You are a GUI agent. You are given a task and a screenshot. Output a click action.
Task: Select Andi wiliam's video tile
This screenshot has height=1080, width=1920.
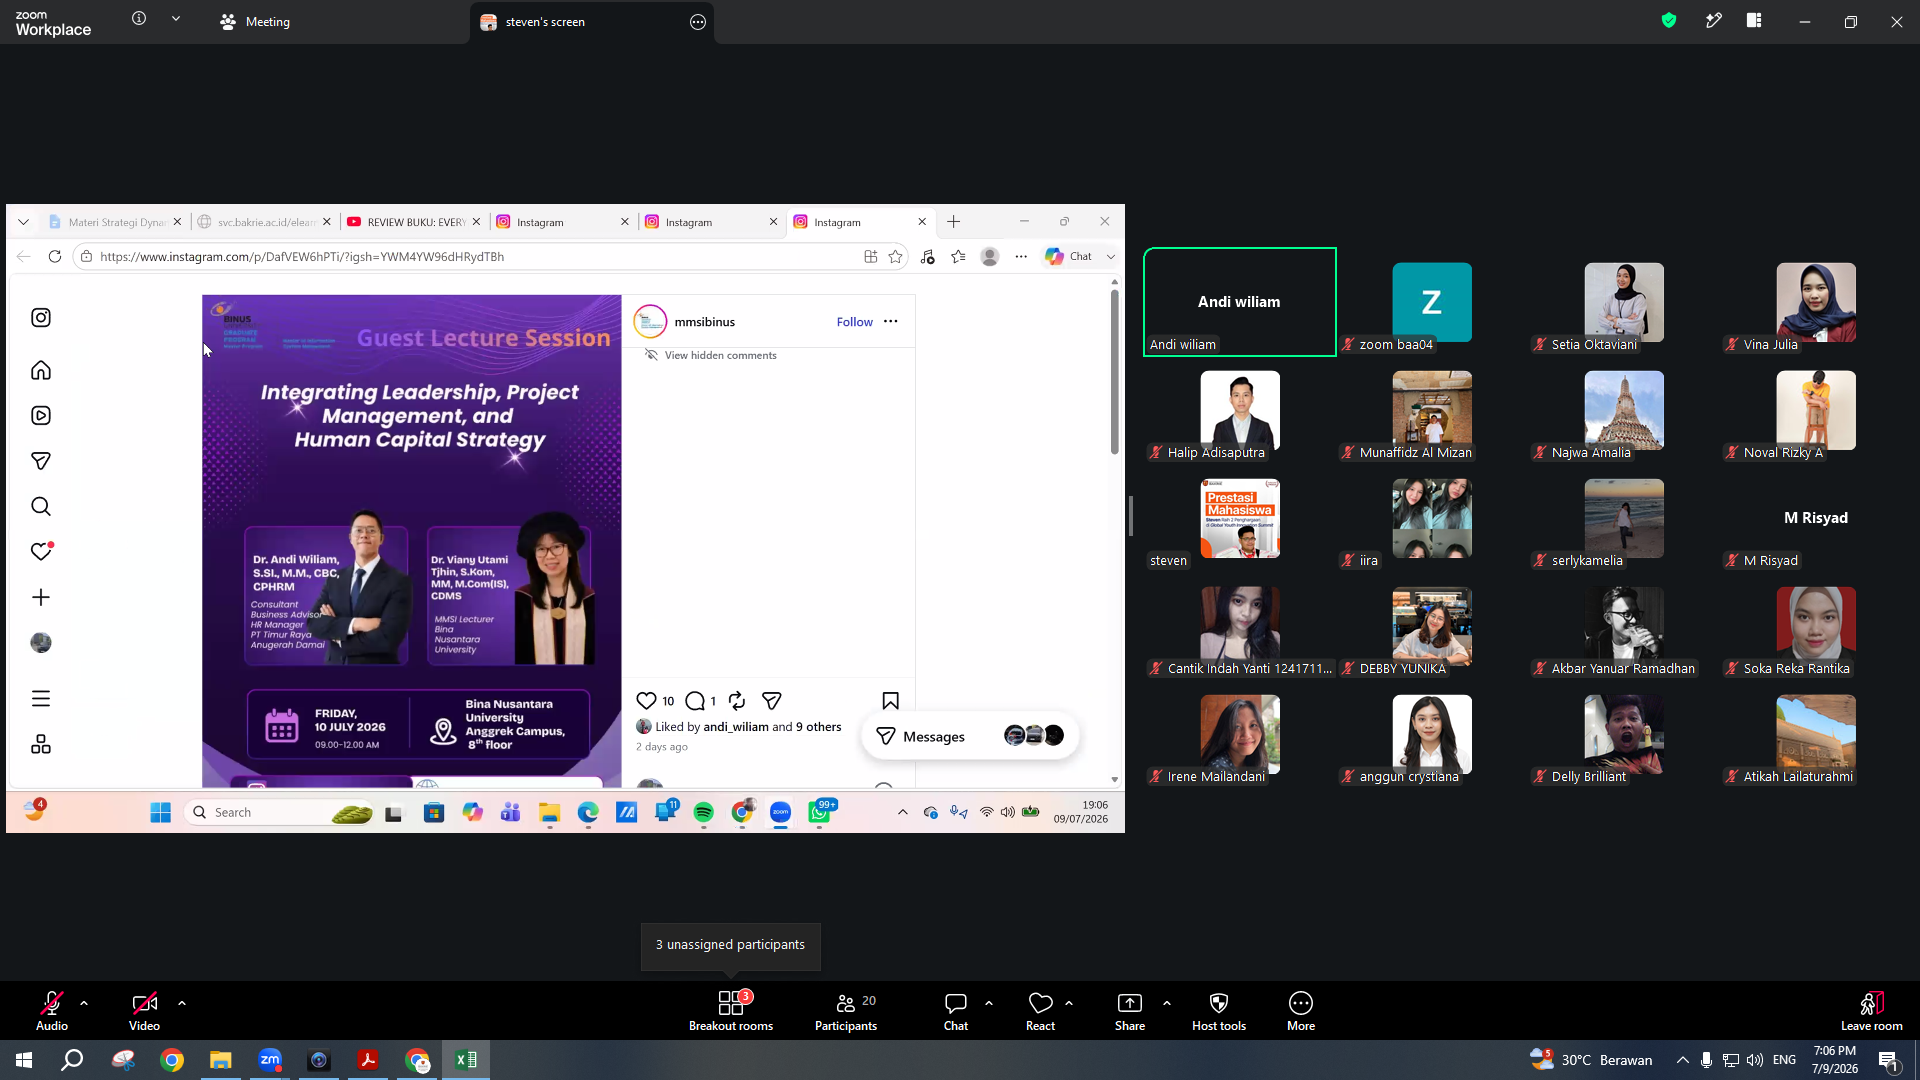(1240, 302)
